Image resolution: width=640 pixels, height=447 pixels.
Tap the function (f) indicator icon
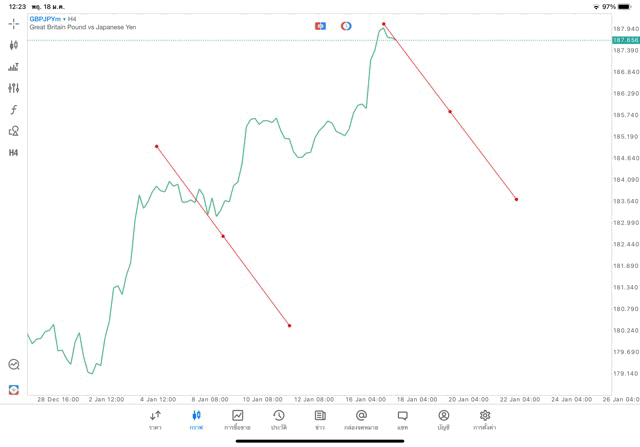[14, 110]
